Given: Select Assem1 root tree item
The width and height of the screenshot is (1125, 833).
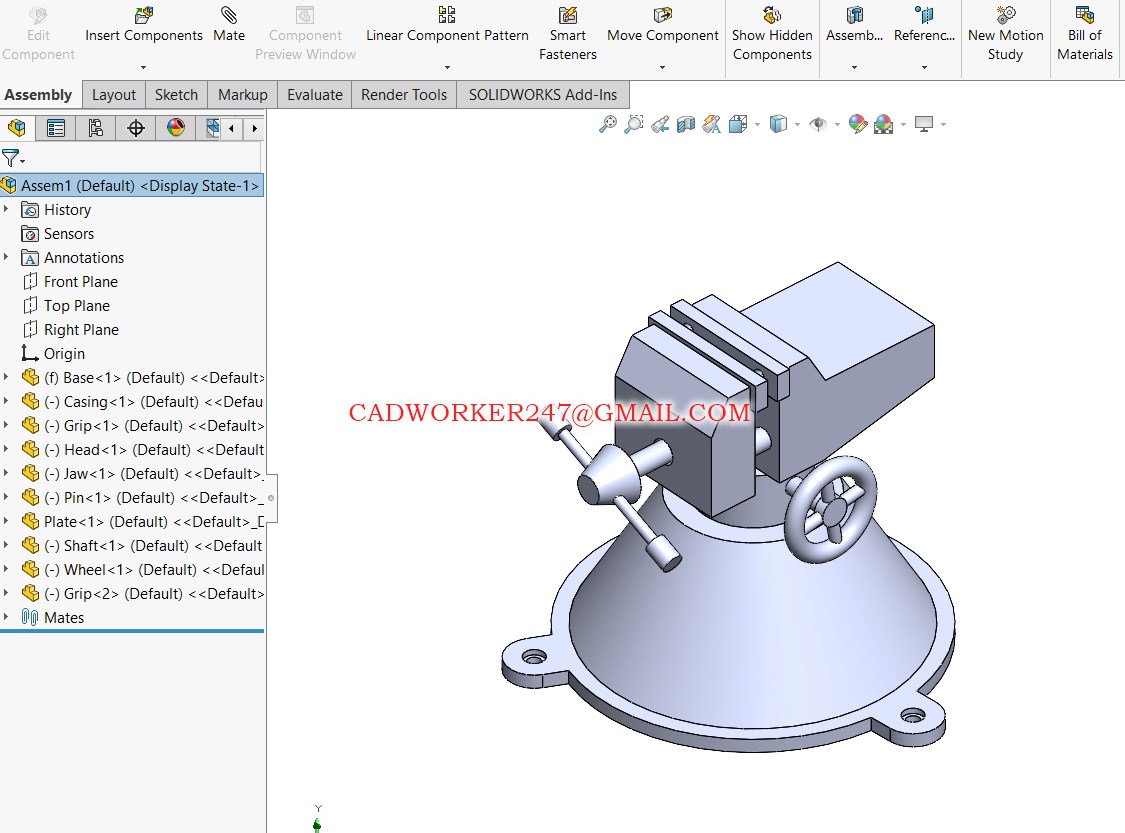Looking at the screenshot, I should 132,185.
